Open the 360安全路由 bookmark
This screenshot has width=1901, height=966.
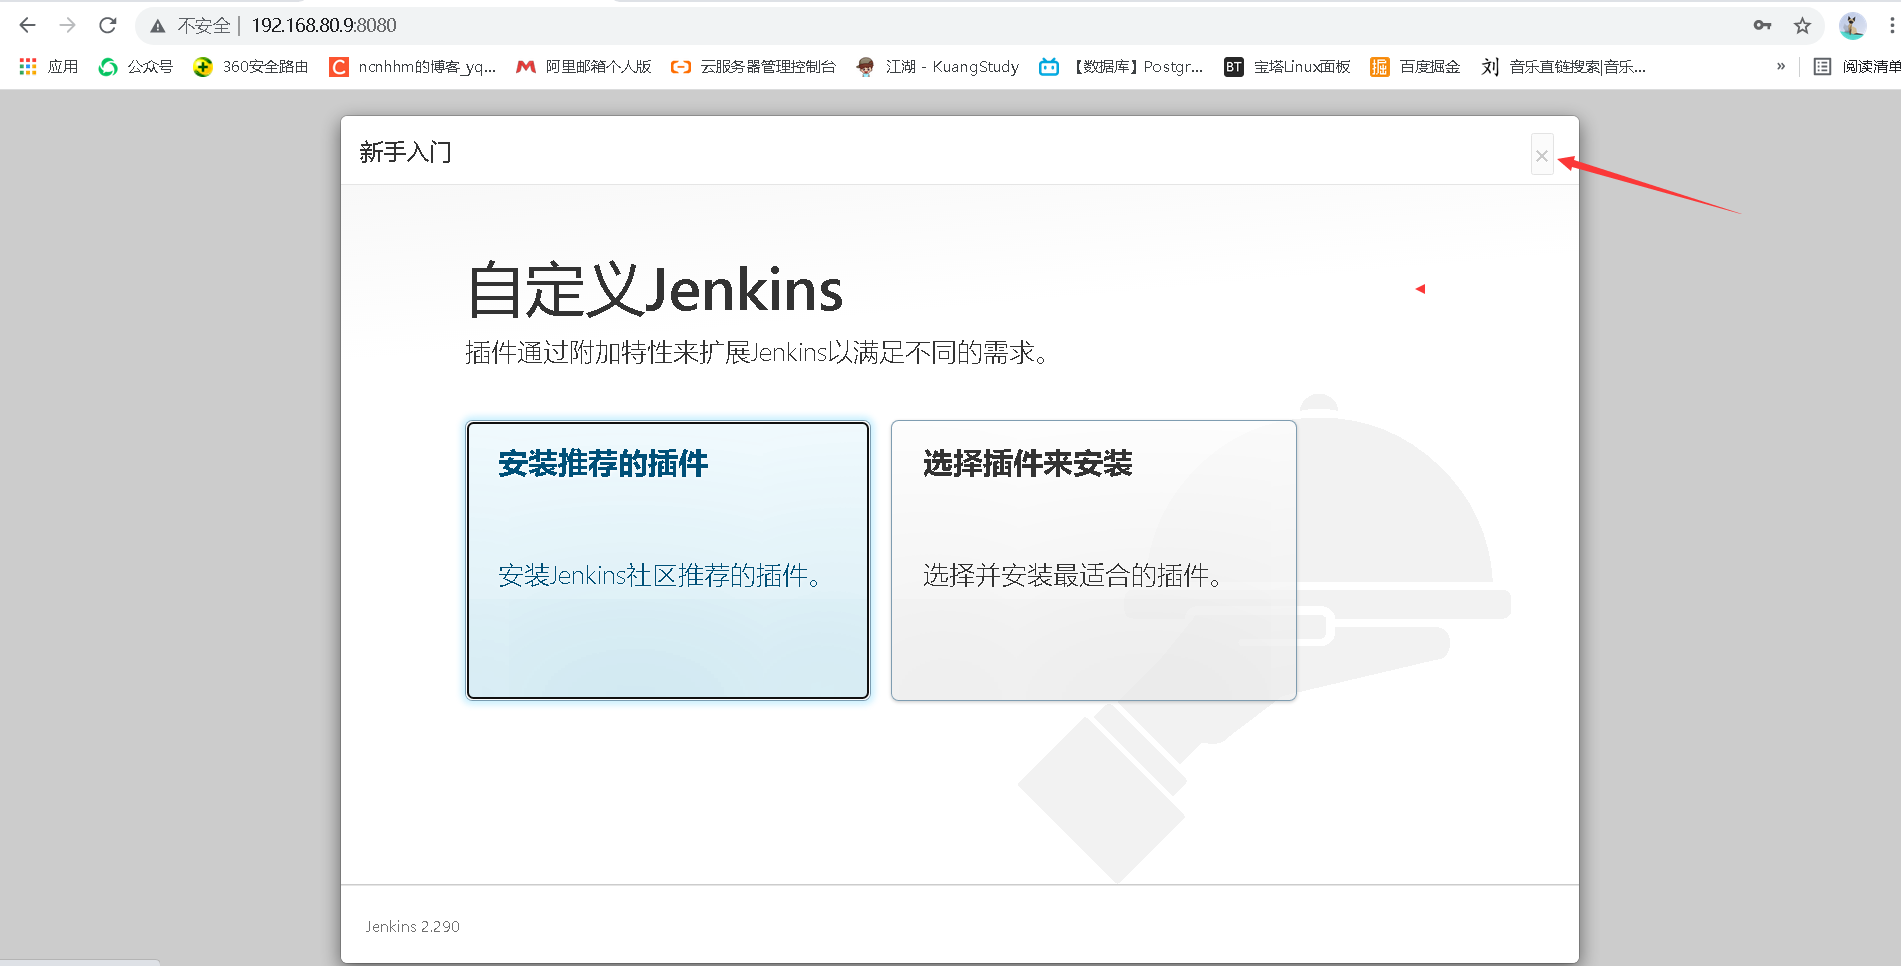point(251,67)
